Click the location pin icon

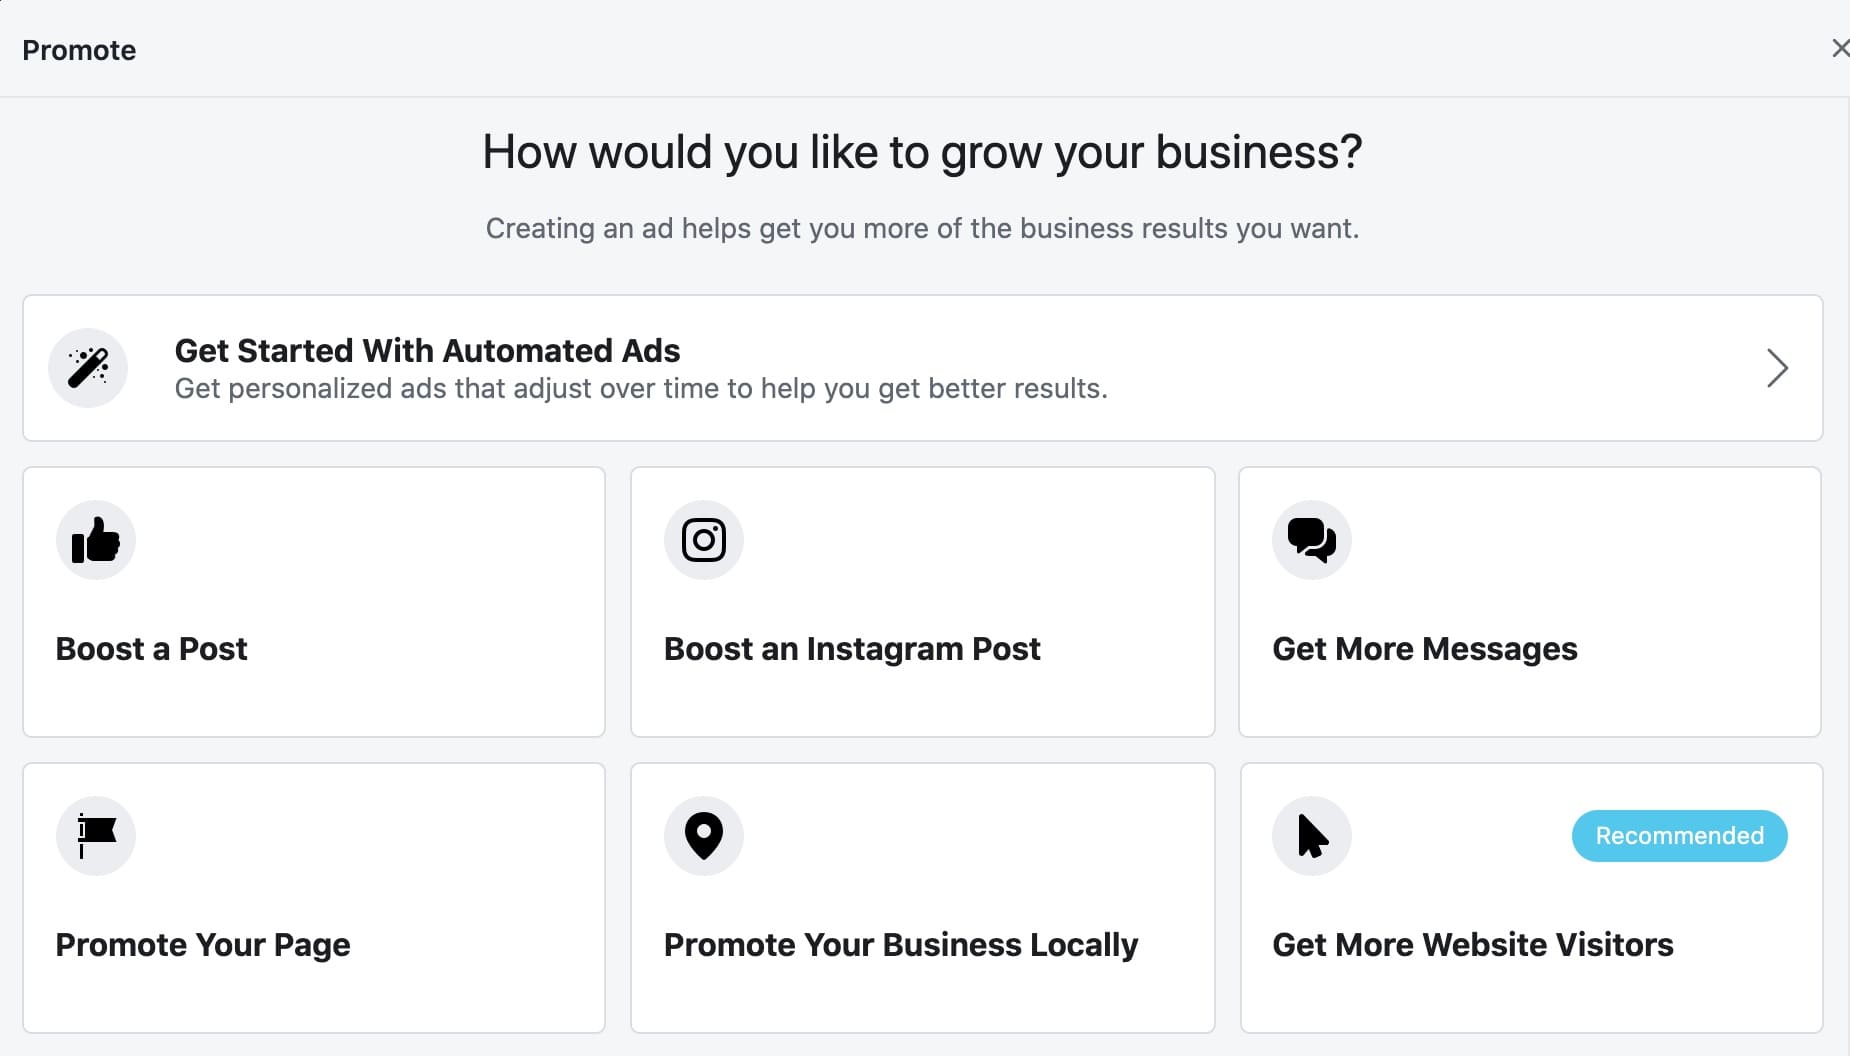[704, 836]
